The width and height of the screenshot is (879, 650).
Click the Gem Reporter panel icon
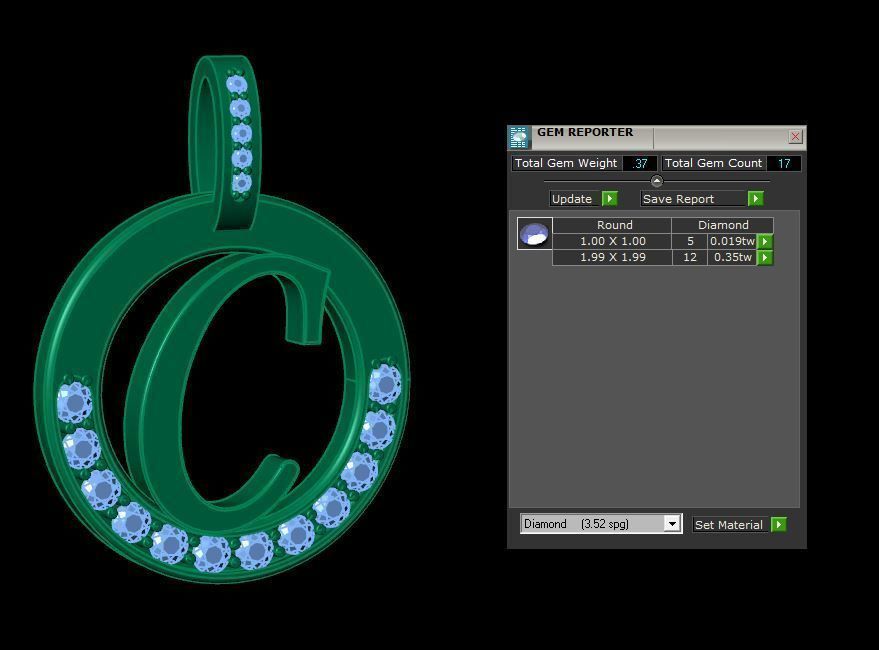coord(519,137)
